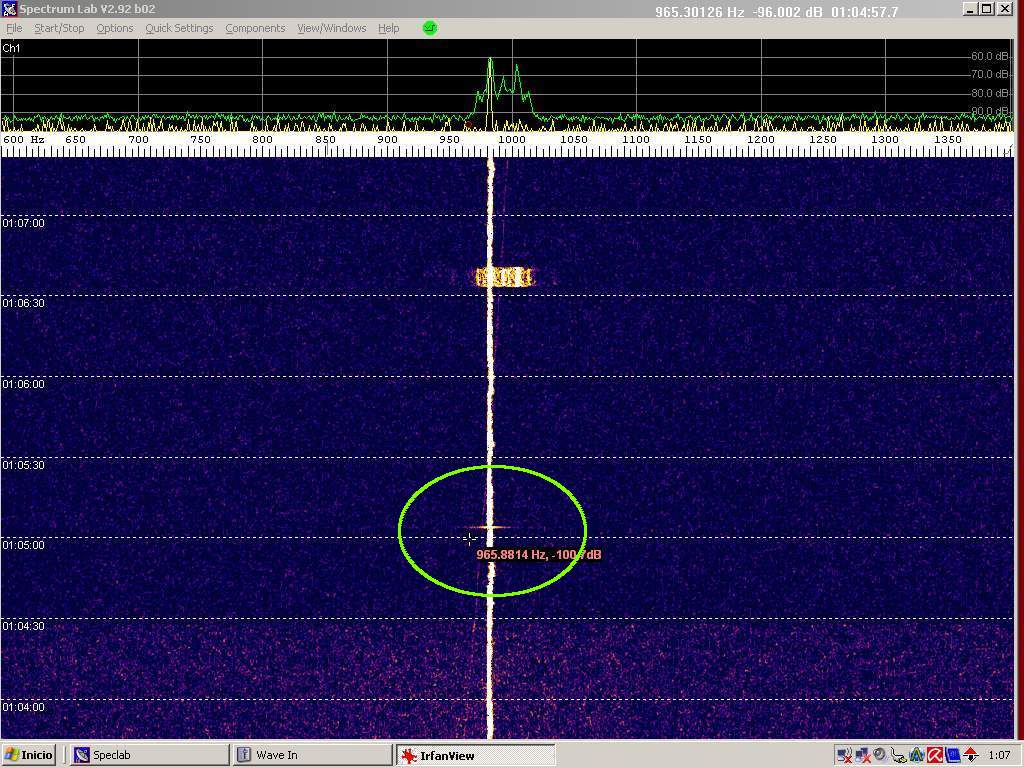This screenshot has width=1024, height=768.
Task: Click the first disconnected network tray icon
Action: (844, 755)
